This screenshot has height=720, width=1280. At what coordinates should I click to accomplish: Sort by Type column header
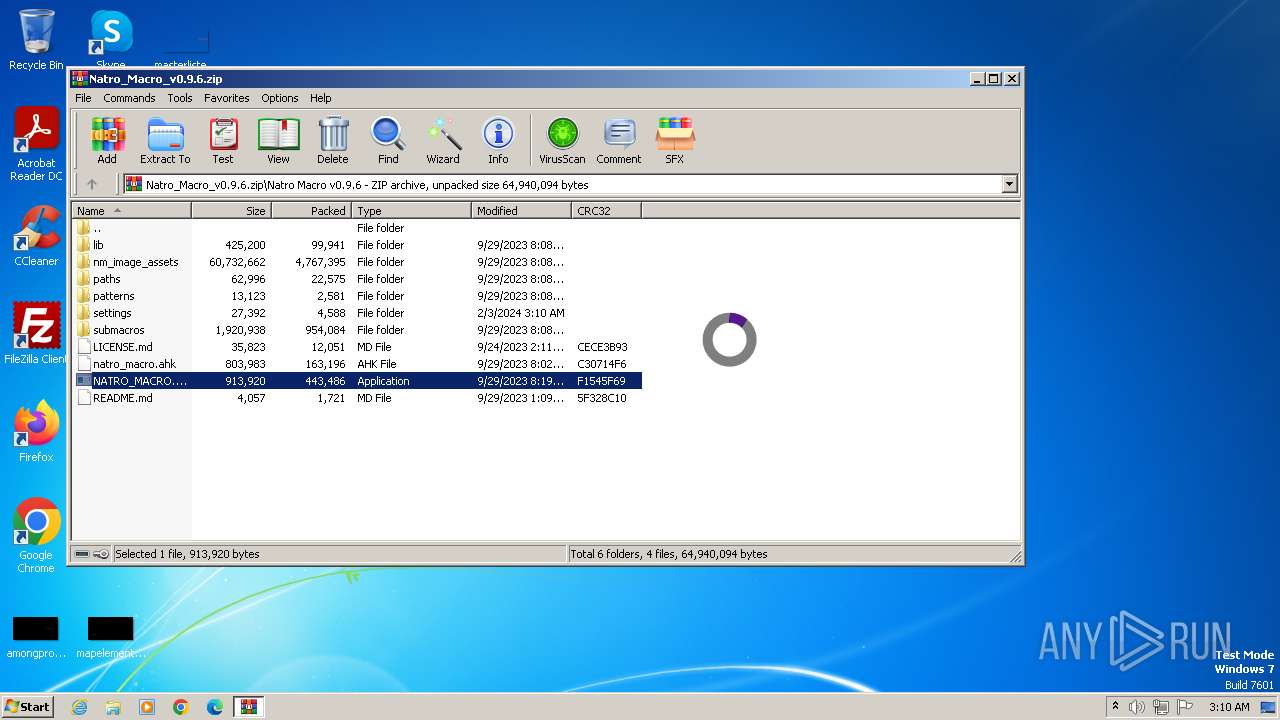click(x=411, y=211)
